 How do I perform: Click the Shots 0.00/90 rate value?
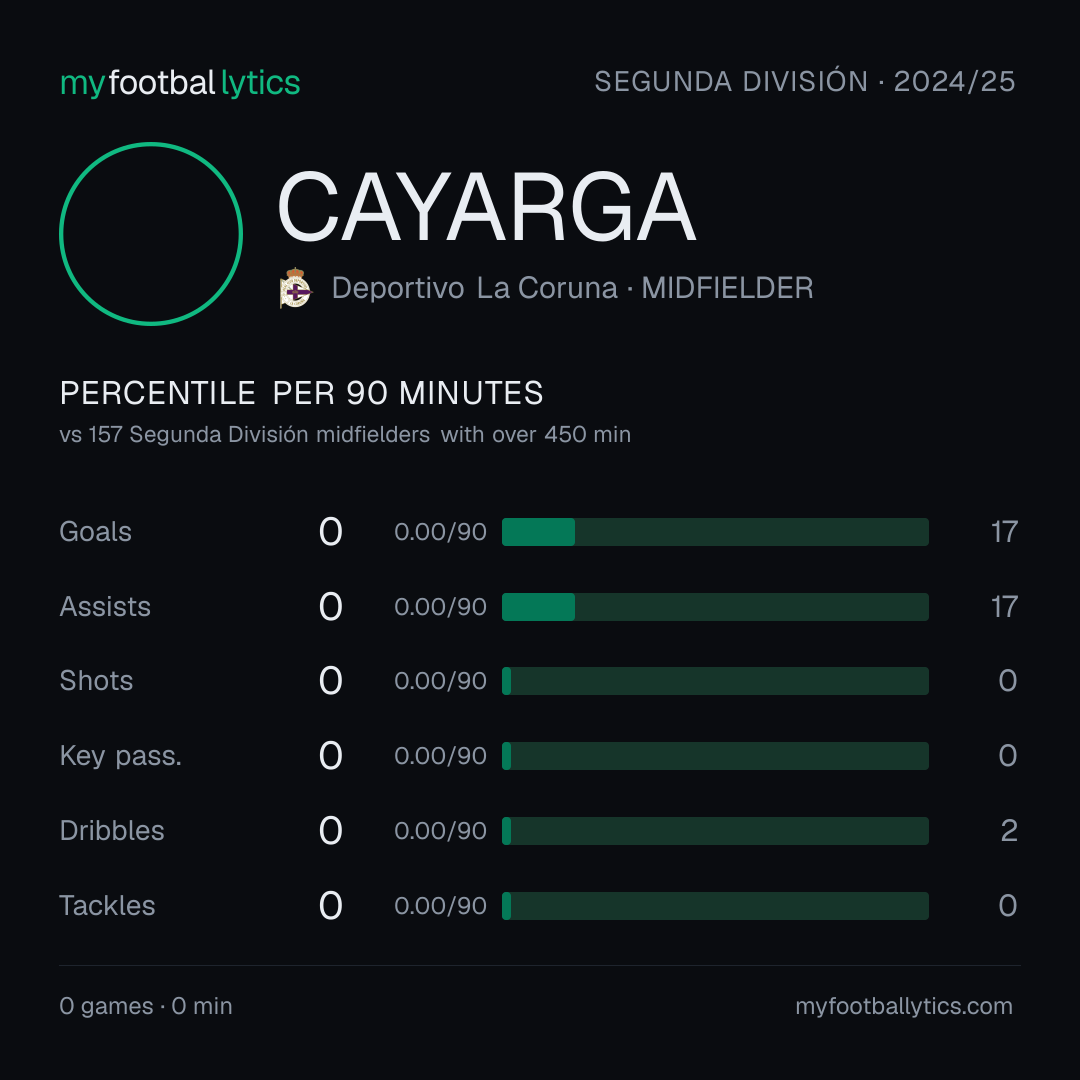click(x=440, y=681)
